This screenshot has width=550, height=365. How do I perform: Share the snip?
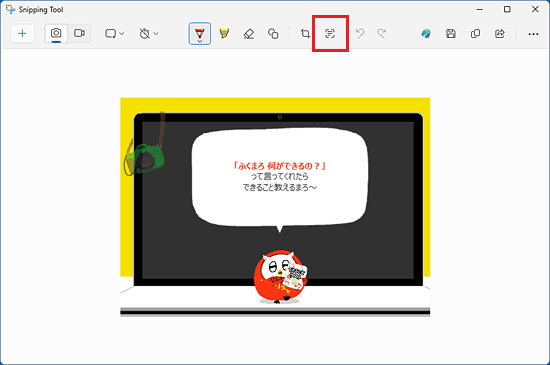[x=500, y=34]
